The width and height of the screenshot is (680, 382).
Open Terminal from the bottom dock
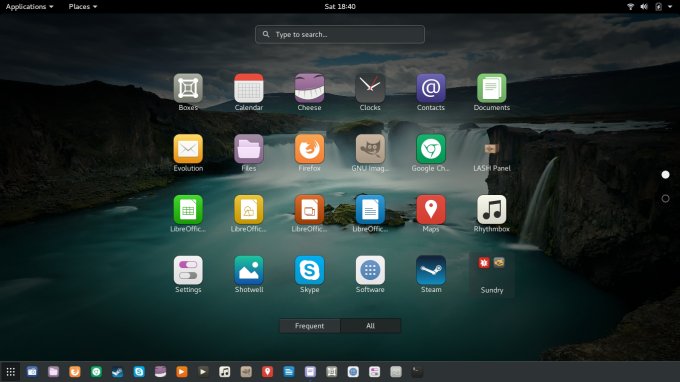coord(417,372)
